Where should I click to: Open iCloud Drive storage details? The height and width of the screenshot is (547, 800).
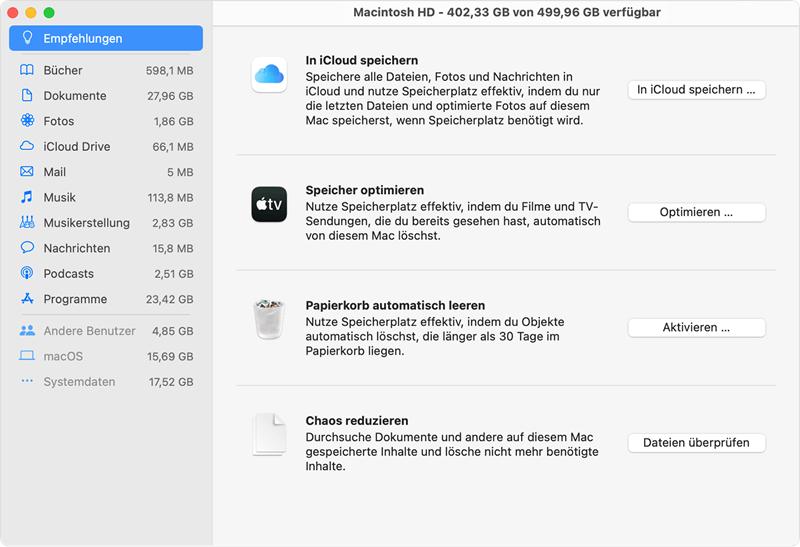(x=106, y=147)
